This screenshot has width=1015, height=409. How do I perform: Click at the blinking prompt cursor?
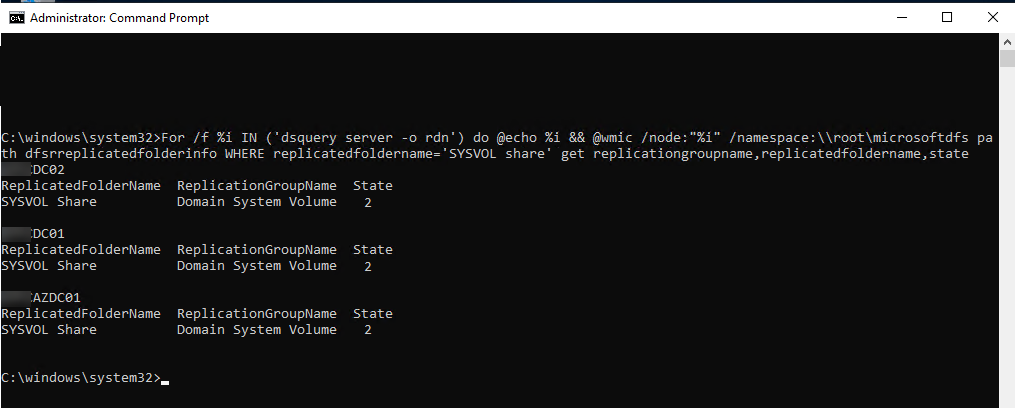pos(165,382)
